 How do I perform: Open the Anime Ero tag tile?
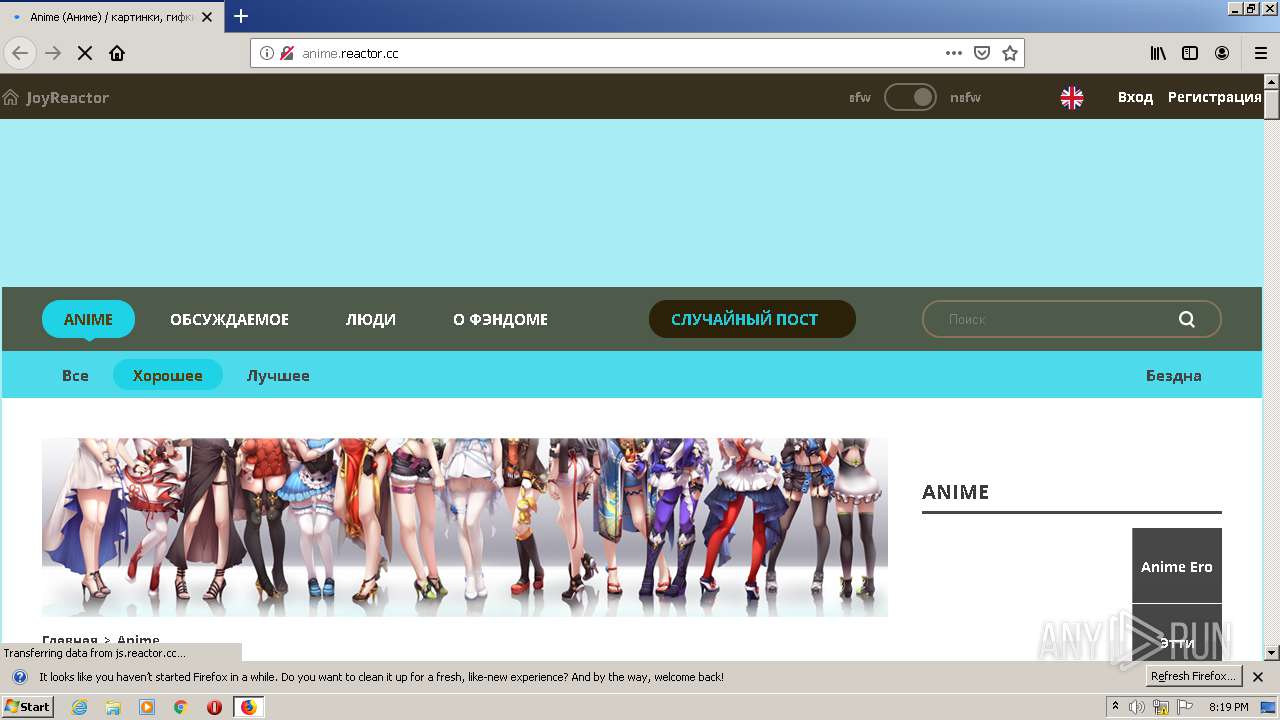click(1177, 566)
